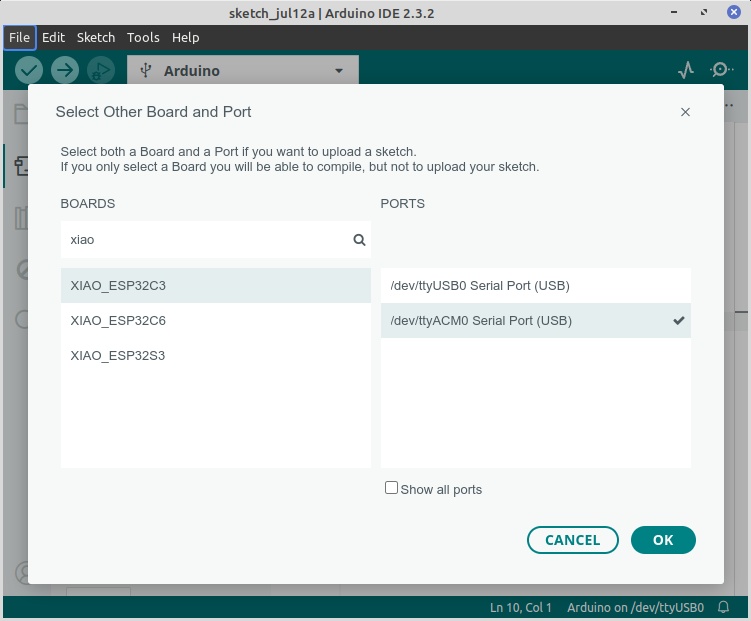Start the debugger from the toolbar icon
The width and height of the screenshot is (751, 621).
100,70
